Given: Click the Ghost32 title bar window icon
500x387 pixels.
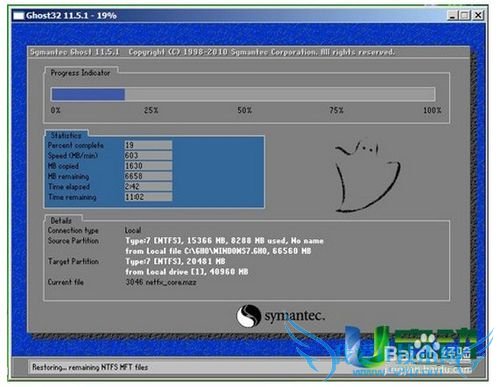Looking at the screenshot, I should click(19, 15).
